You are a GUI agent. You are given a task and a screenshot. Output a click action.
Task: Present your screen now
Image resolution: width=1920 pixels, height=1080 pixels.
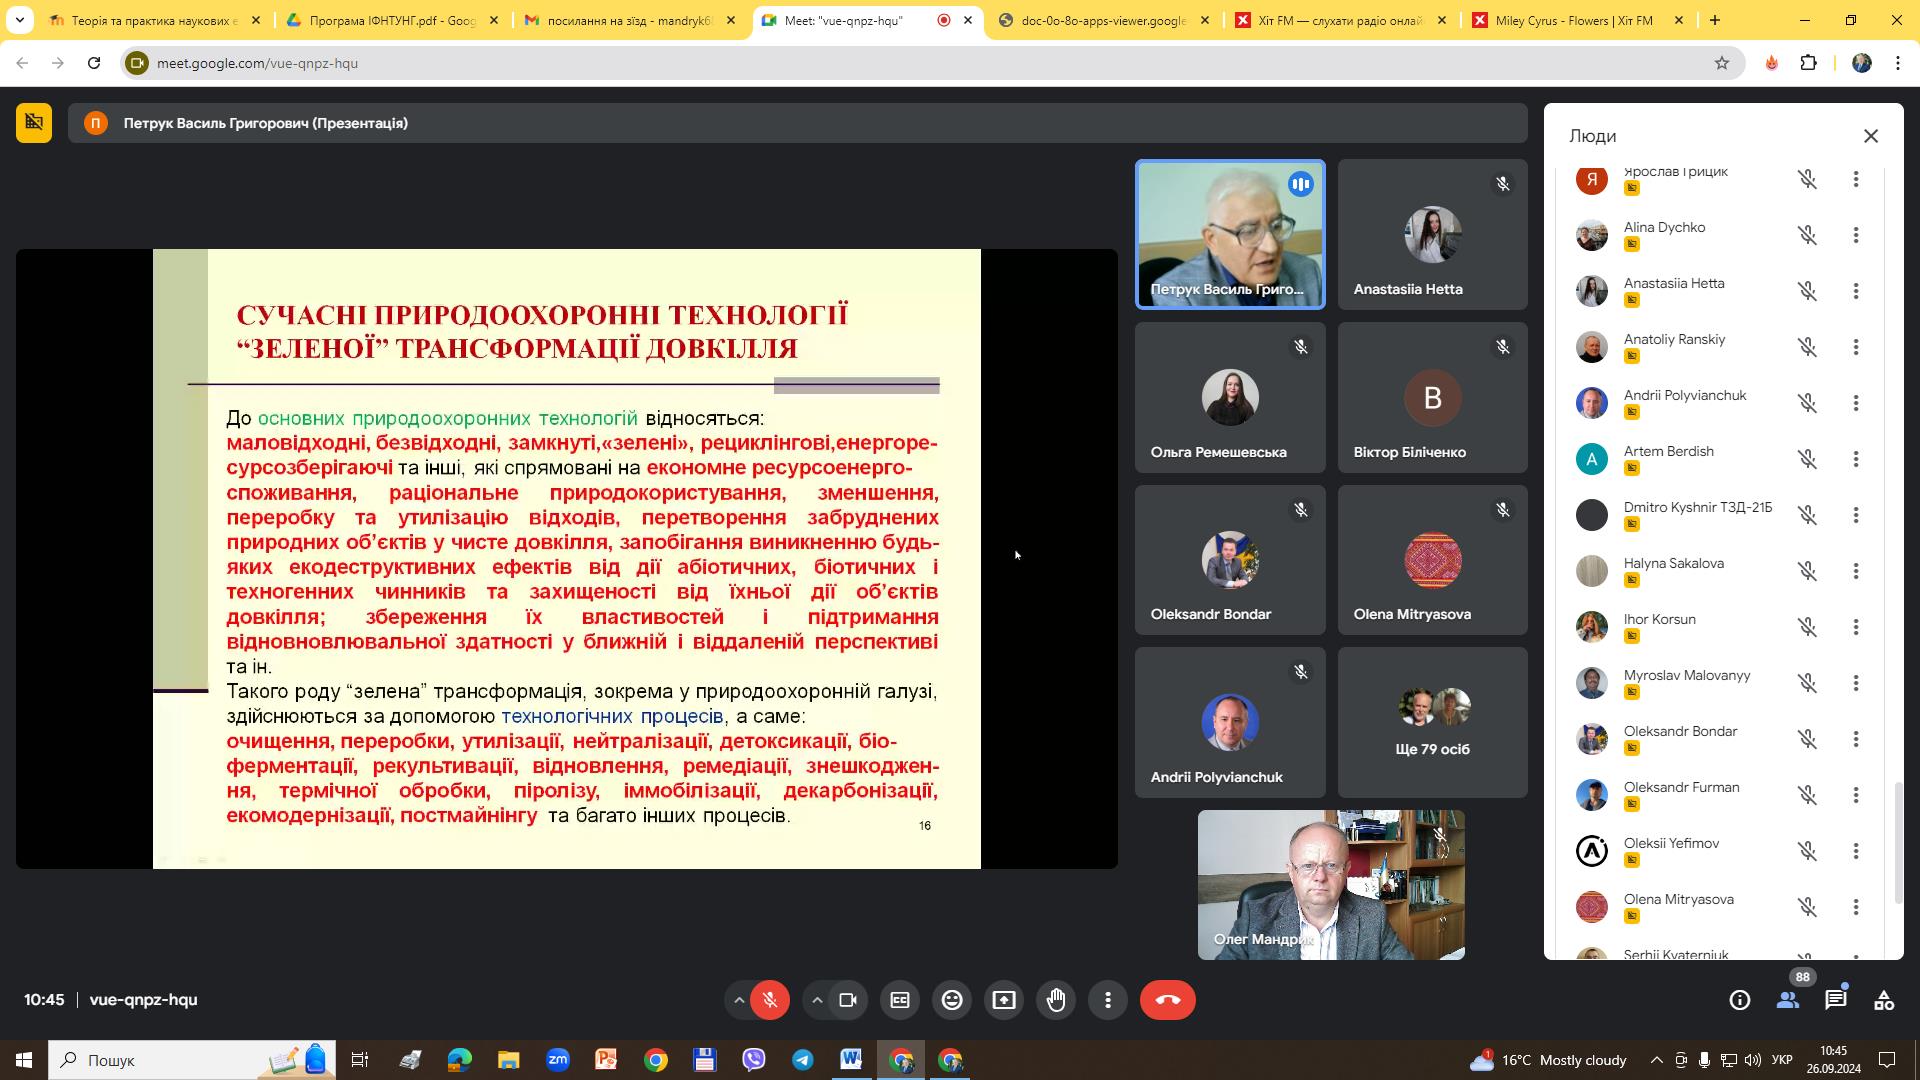point(1003,1000)
